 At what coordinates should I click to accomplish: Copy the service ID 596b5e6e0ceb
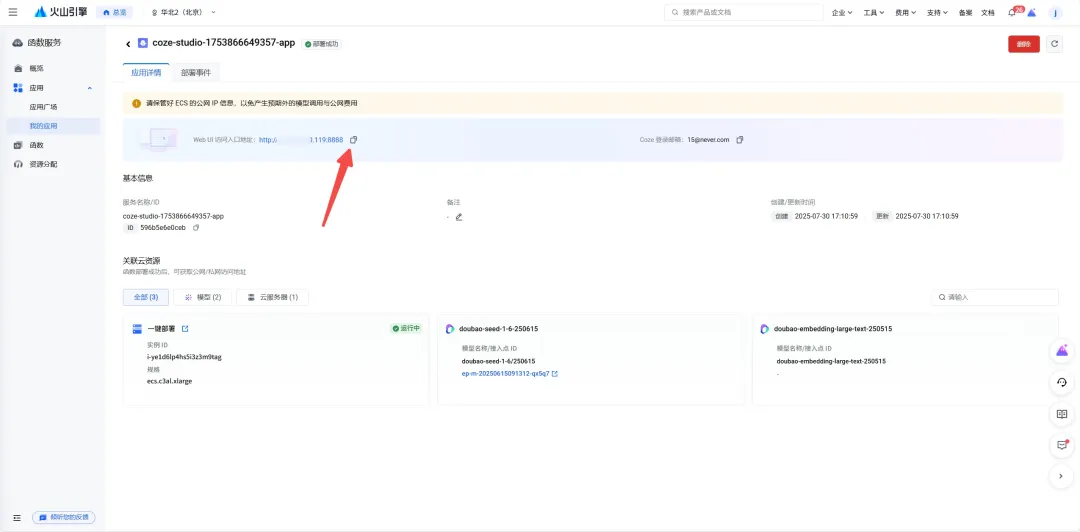coord(196,227)
